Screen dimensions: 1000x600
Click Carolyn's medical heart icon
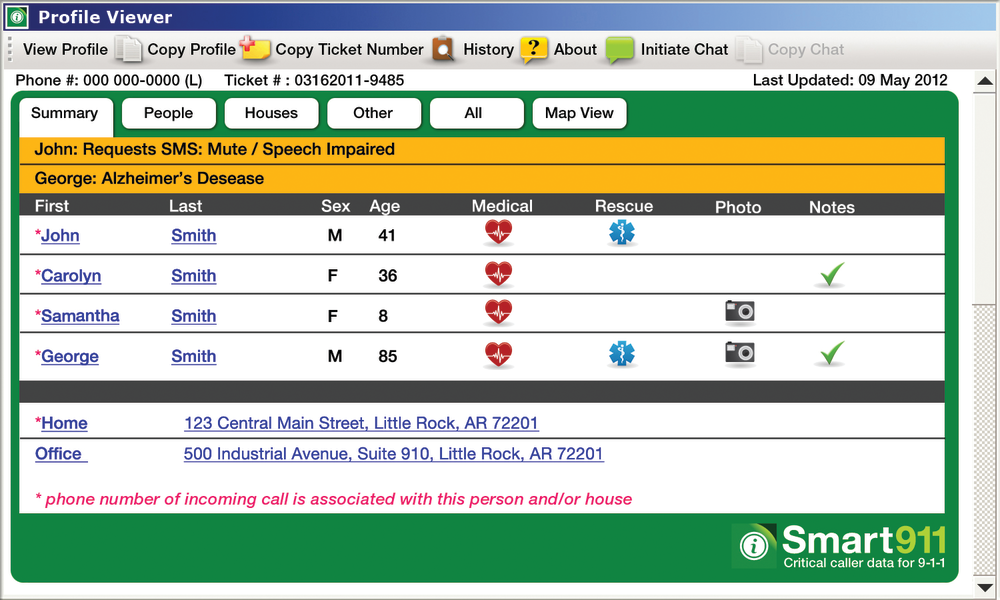click(x=498, y=272)
